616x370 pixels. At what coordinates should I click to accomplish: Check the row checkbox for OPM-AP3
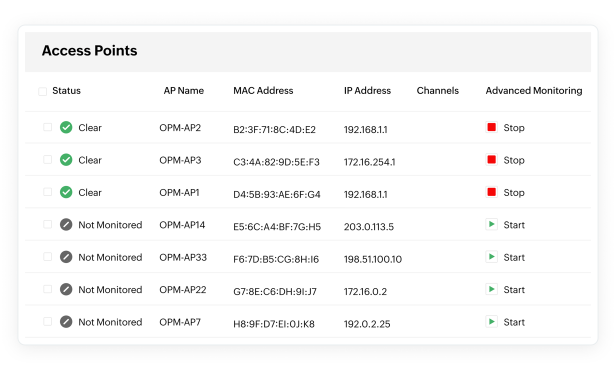pyautogui.click(x=48, y=159)
